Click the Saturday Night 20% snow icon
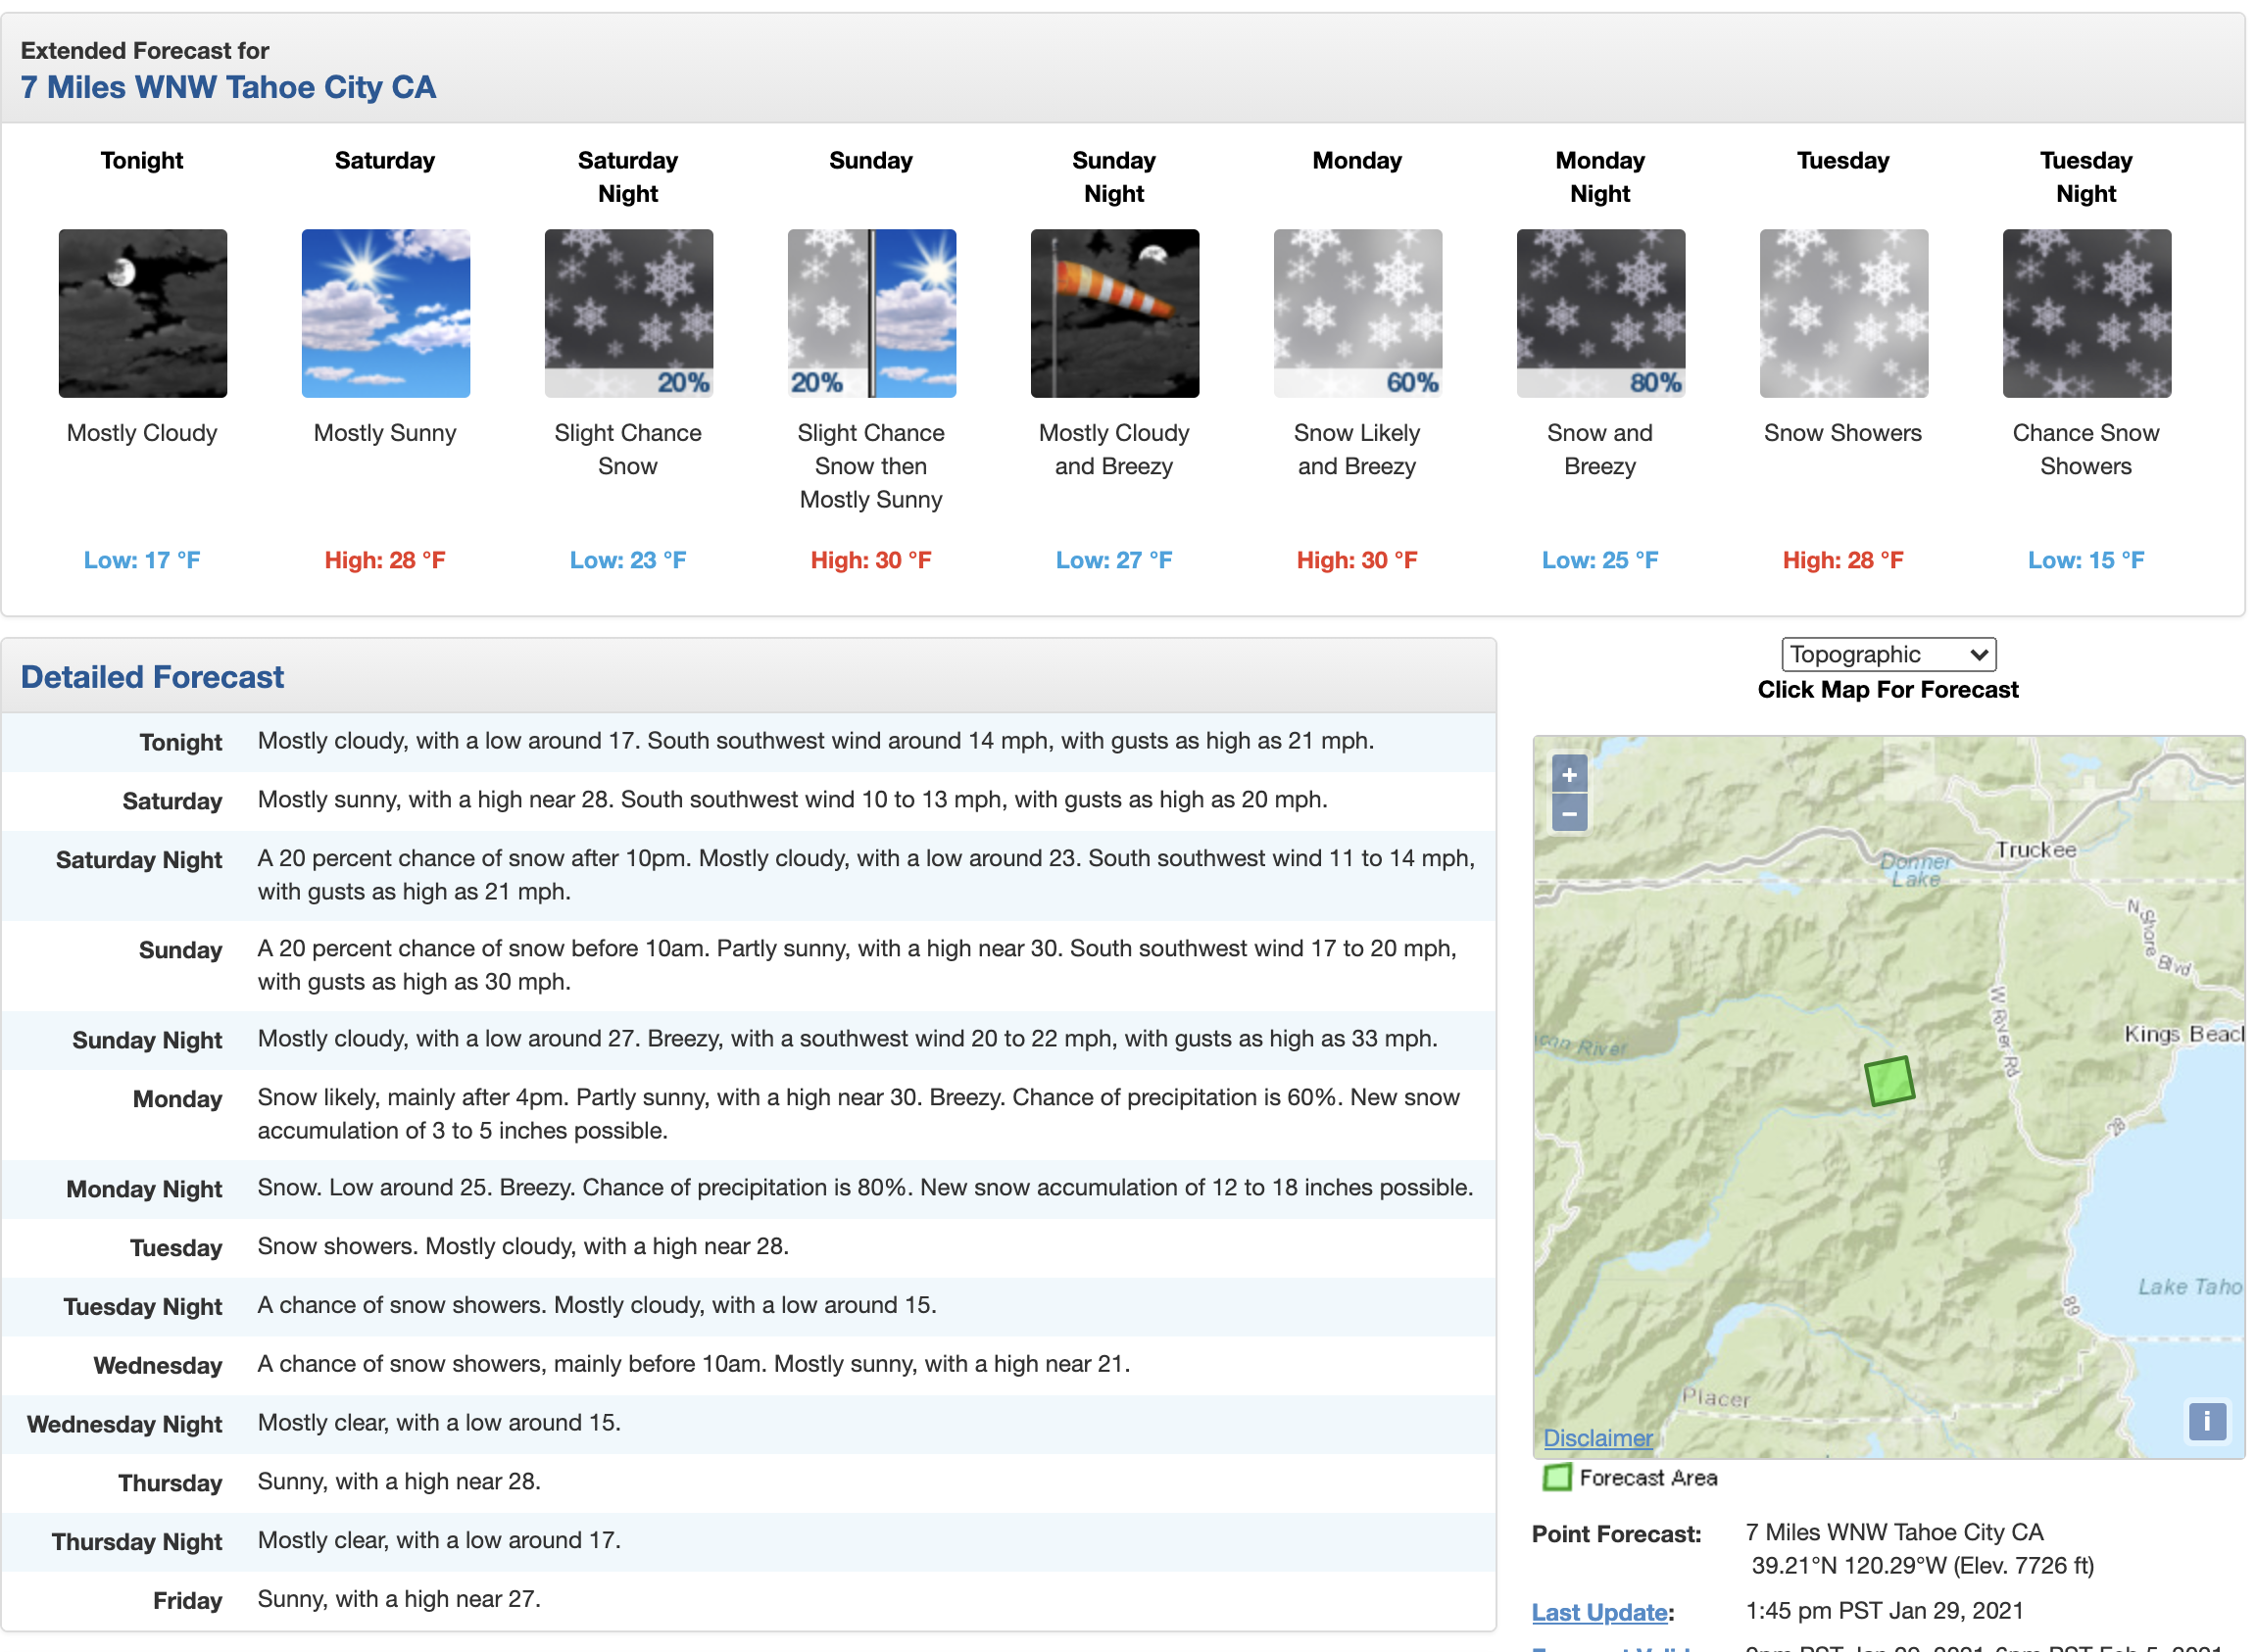This screenshot has width=2256, height=1652. [x=629, y=314]
